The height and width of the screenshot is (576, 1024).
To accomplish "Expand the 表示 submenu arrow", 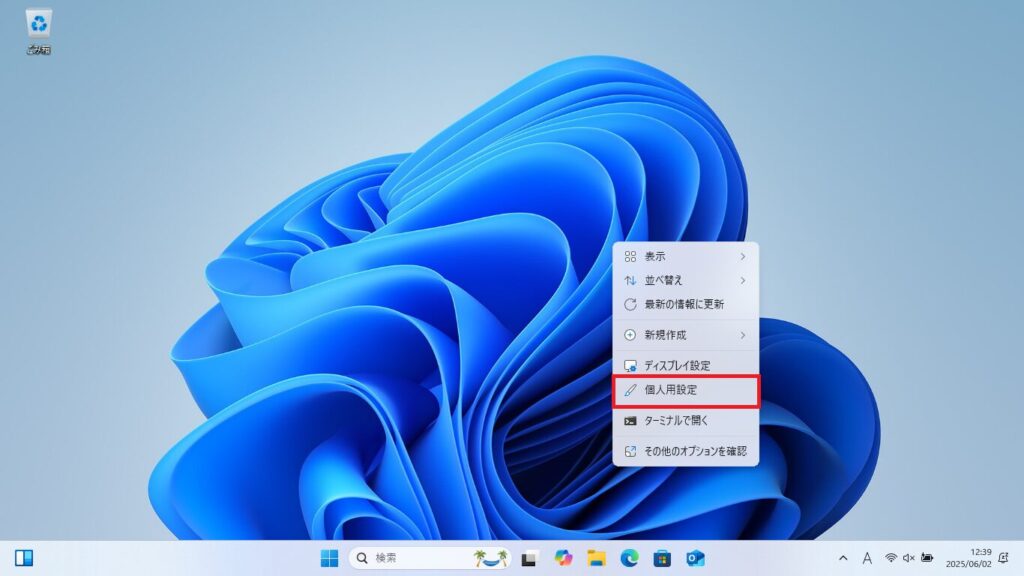I will click(x=743, y=257).
